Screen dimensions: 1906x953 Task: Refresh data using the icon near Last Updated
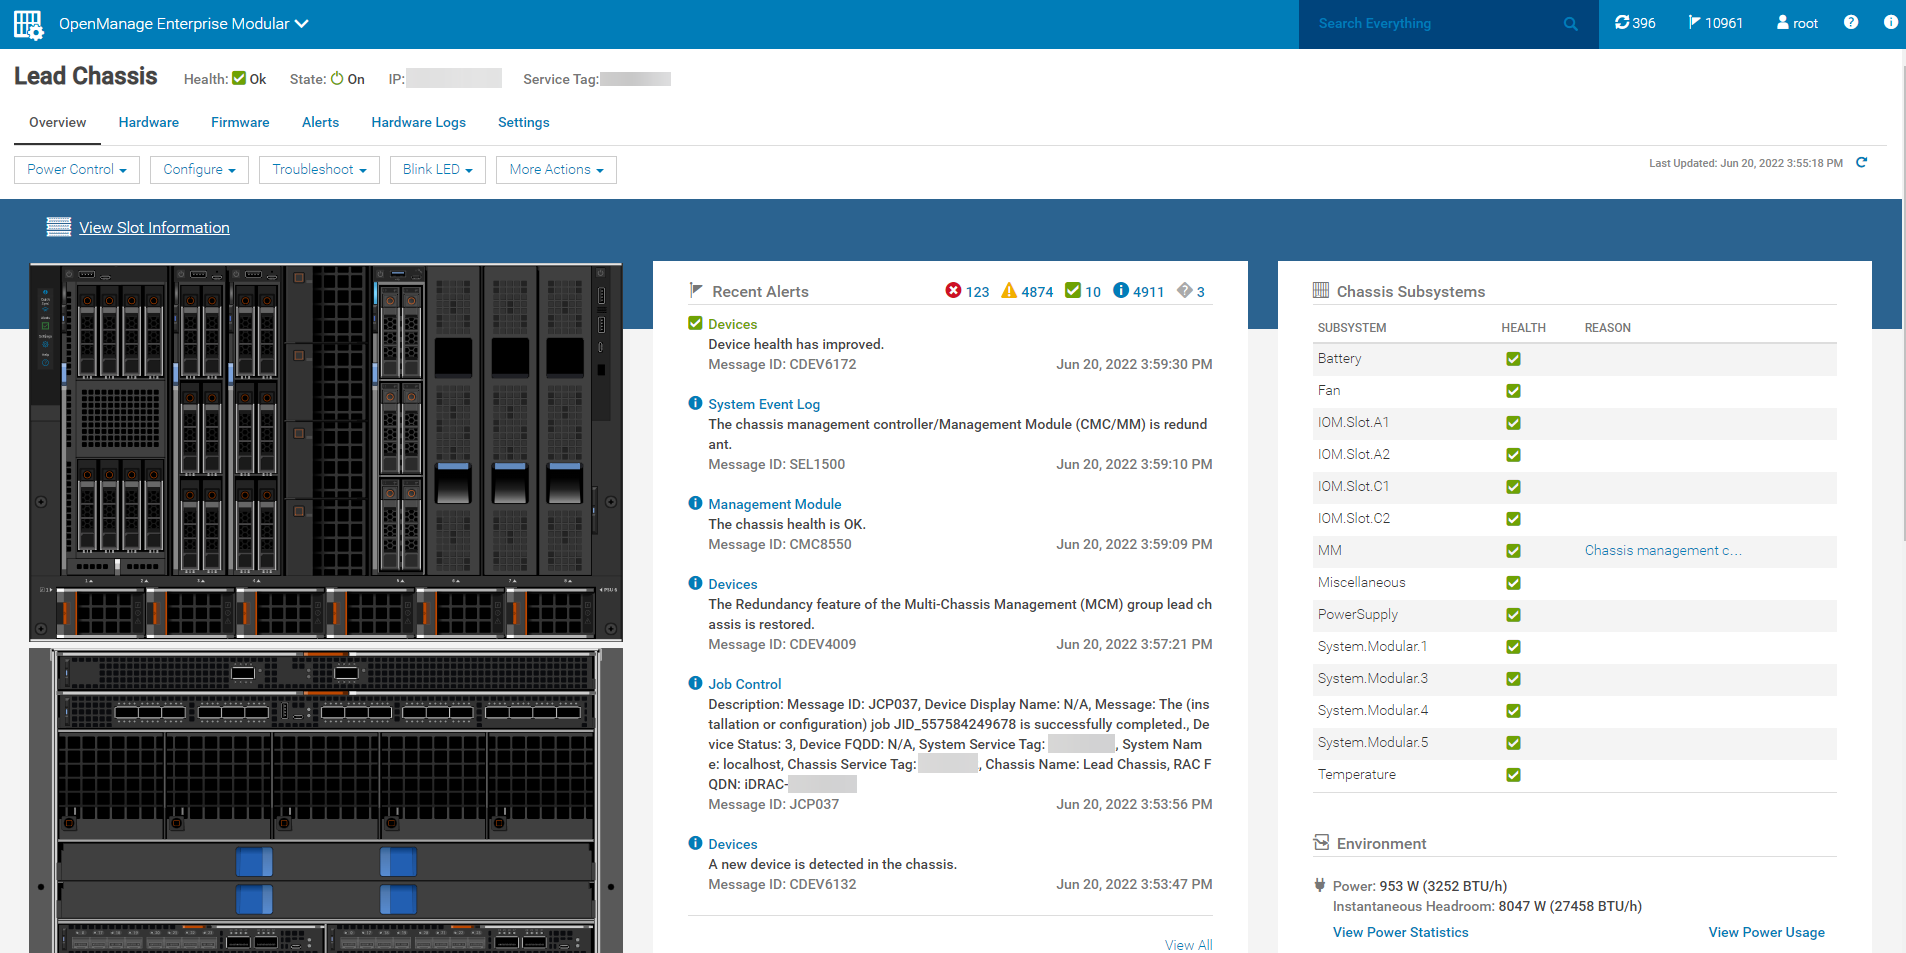tap(1862, 162)
